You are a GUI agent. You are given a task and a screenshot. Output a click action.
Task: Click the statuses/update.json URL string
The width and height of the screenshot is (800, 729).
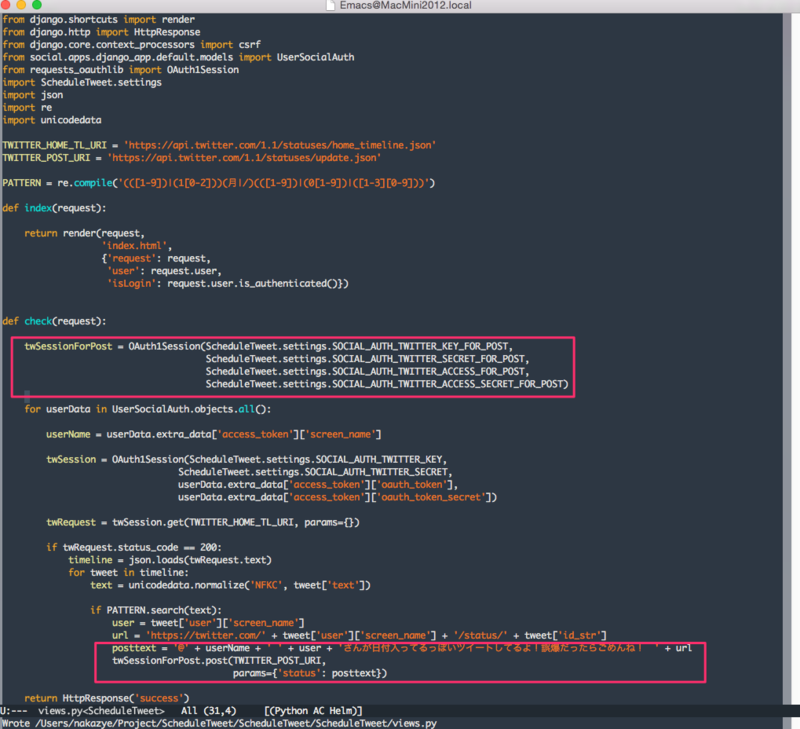[244, 158]
